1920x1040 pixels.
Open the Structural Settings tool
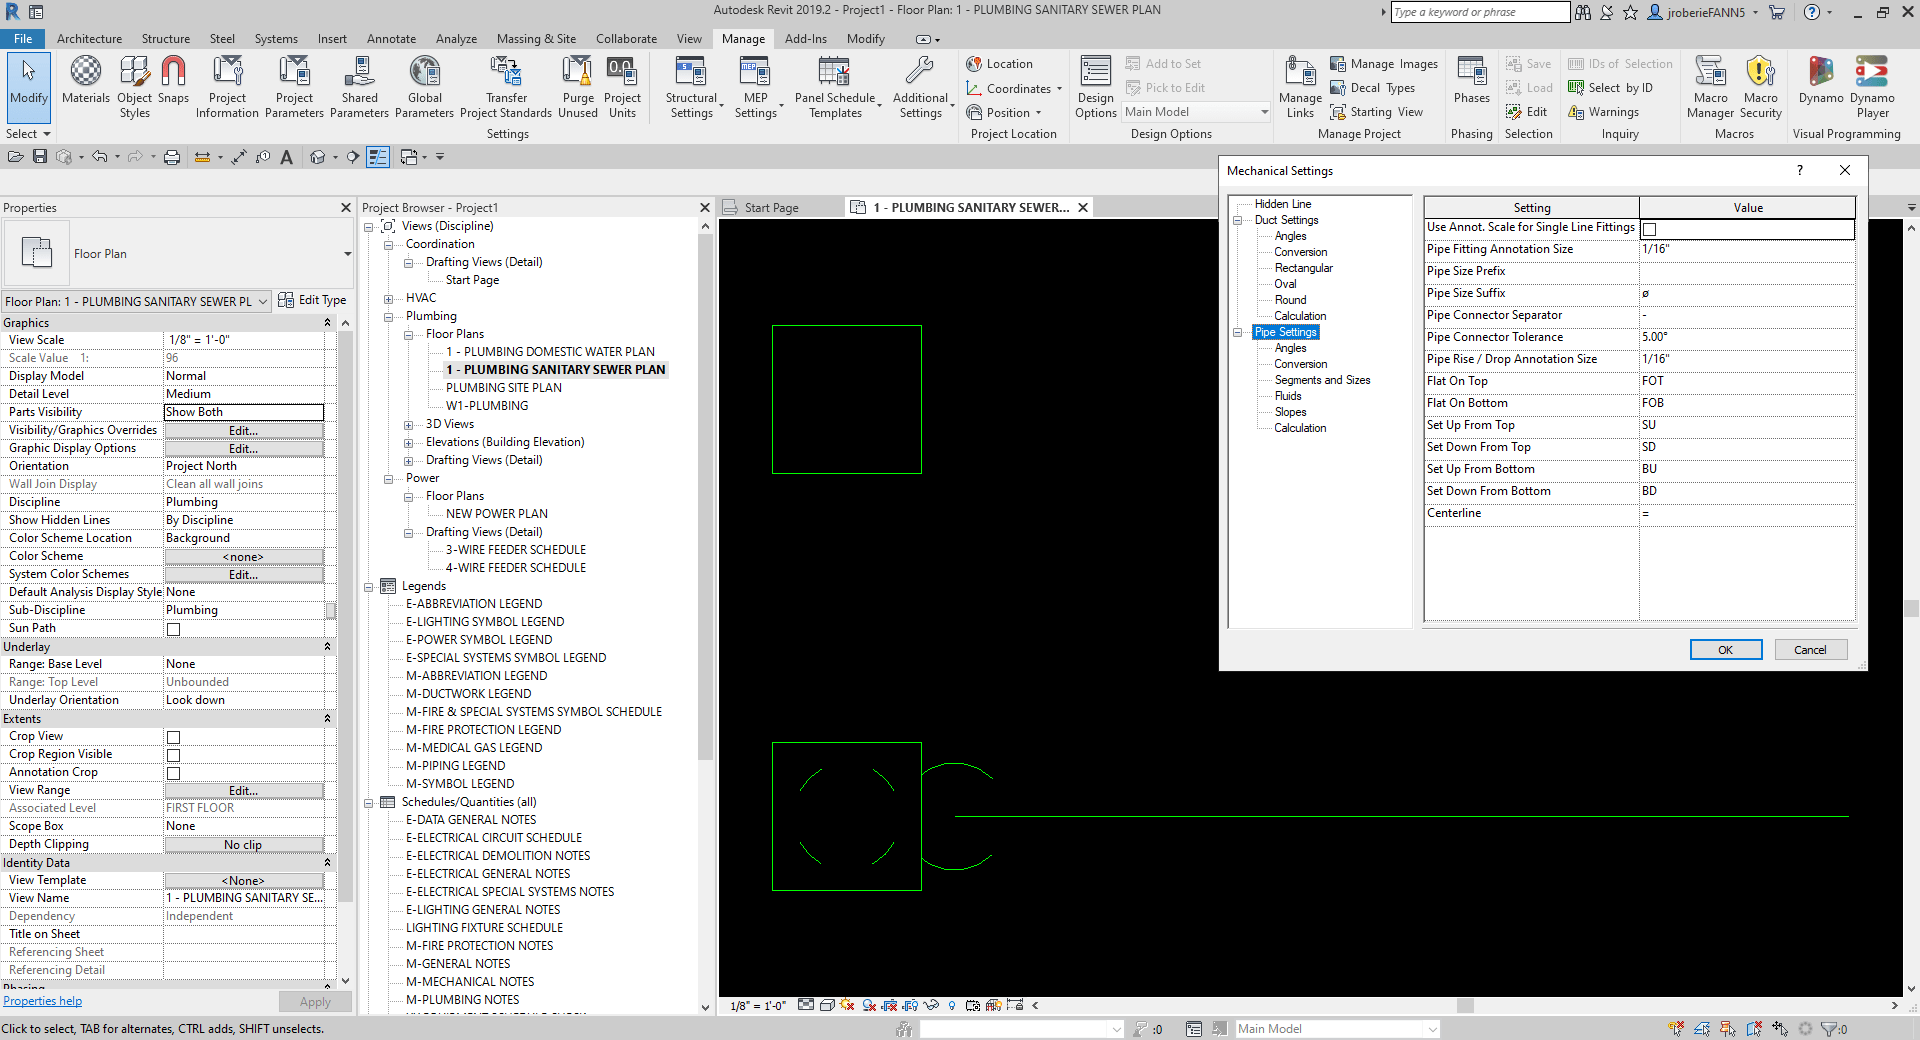[x=690, y=85]
